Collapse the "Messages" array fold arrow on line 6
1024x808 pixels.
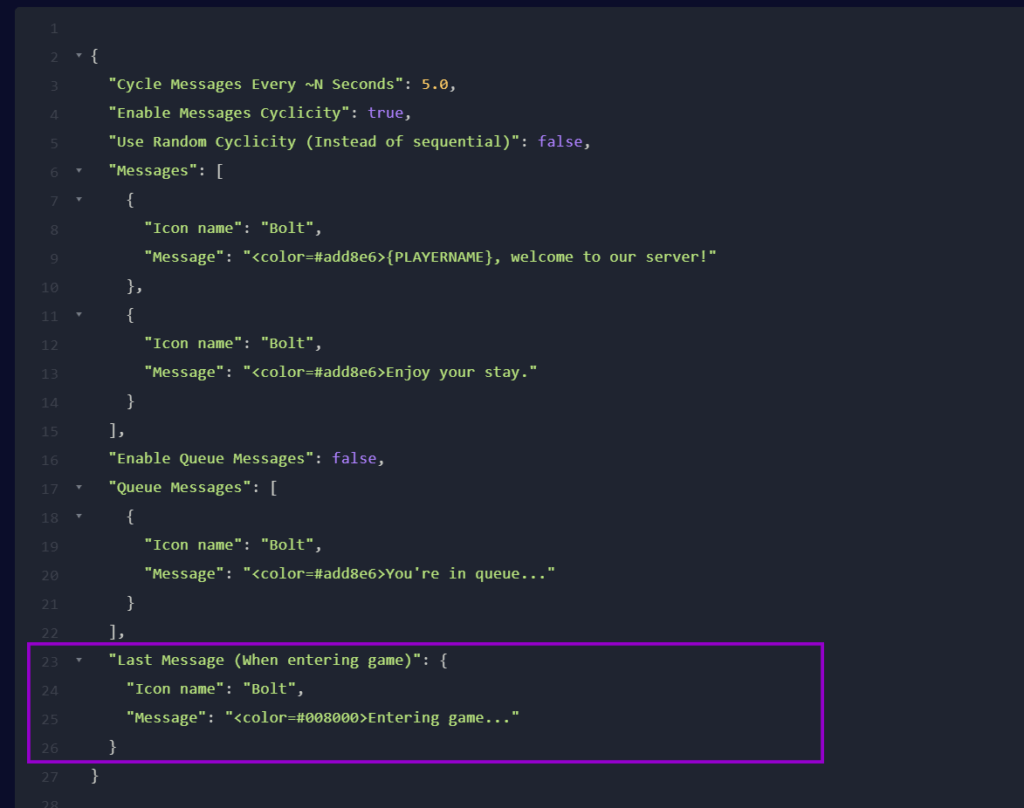pyautogui.click(x=78, y=170)
